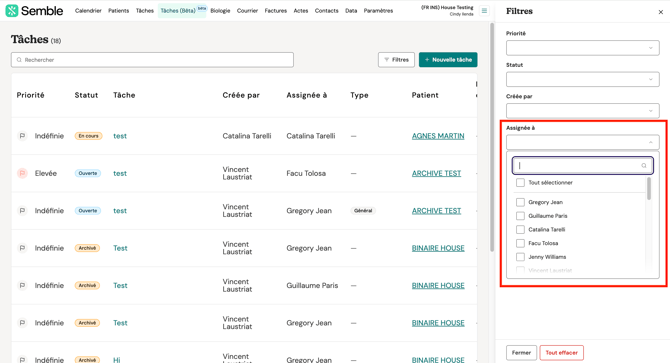Check the Facu Tolosa assignee option
The height and width of the screenshot is (363, 670).
point(520,243)
